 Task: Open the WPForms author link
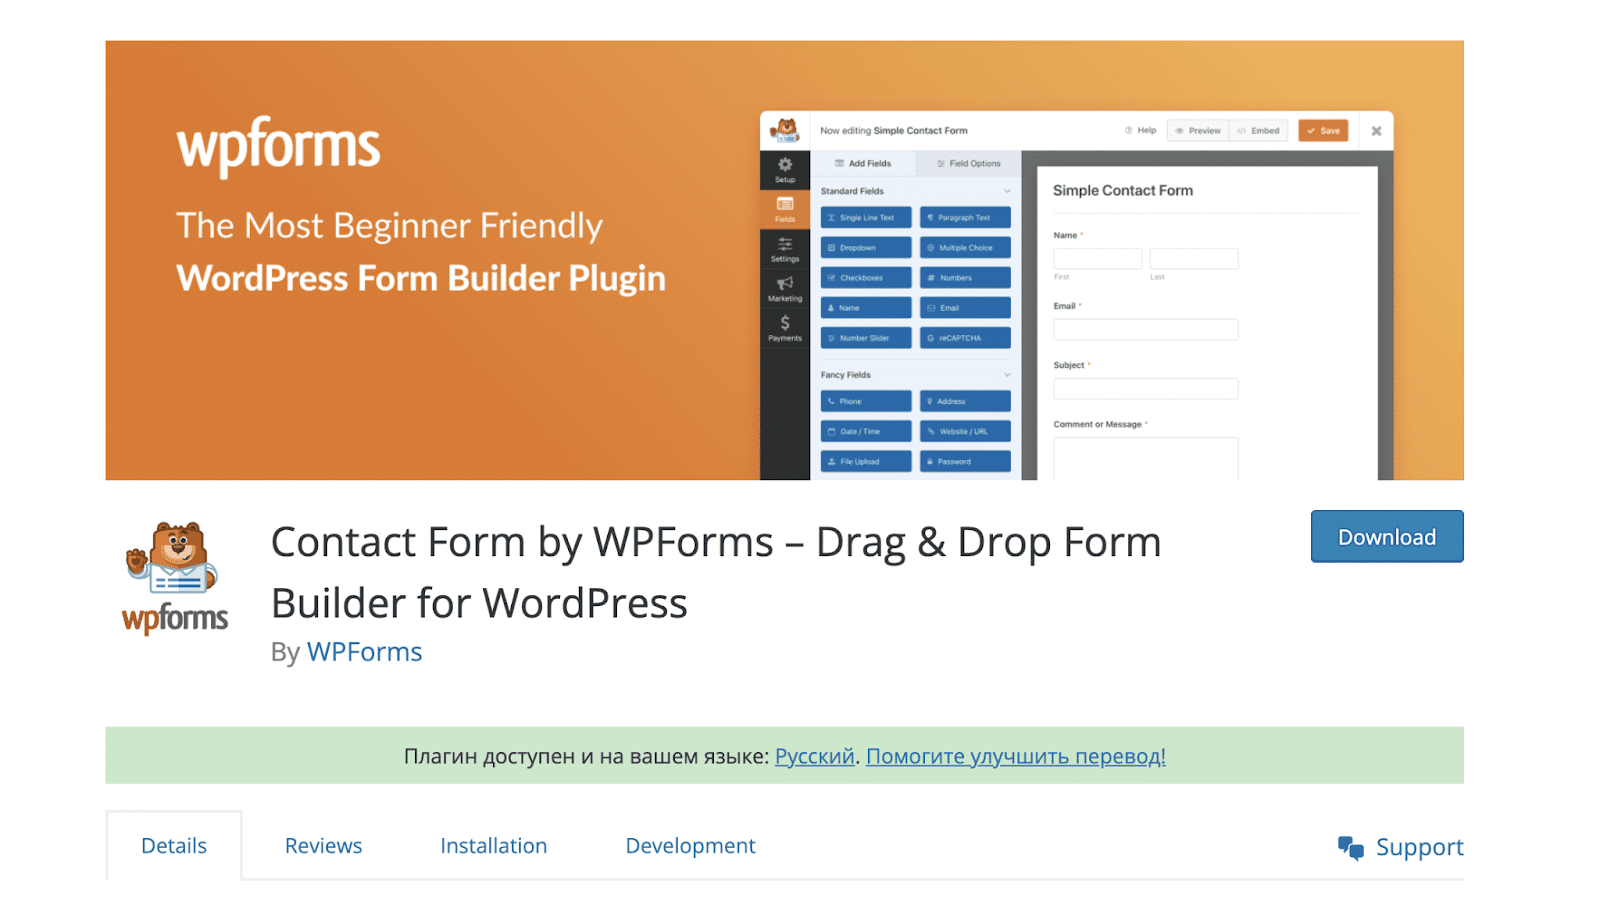pos(364,652)
